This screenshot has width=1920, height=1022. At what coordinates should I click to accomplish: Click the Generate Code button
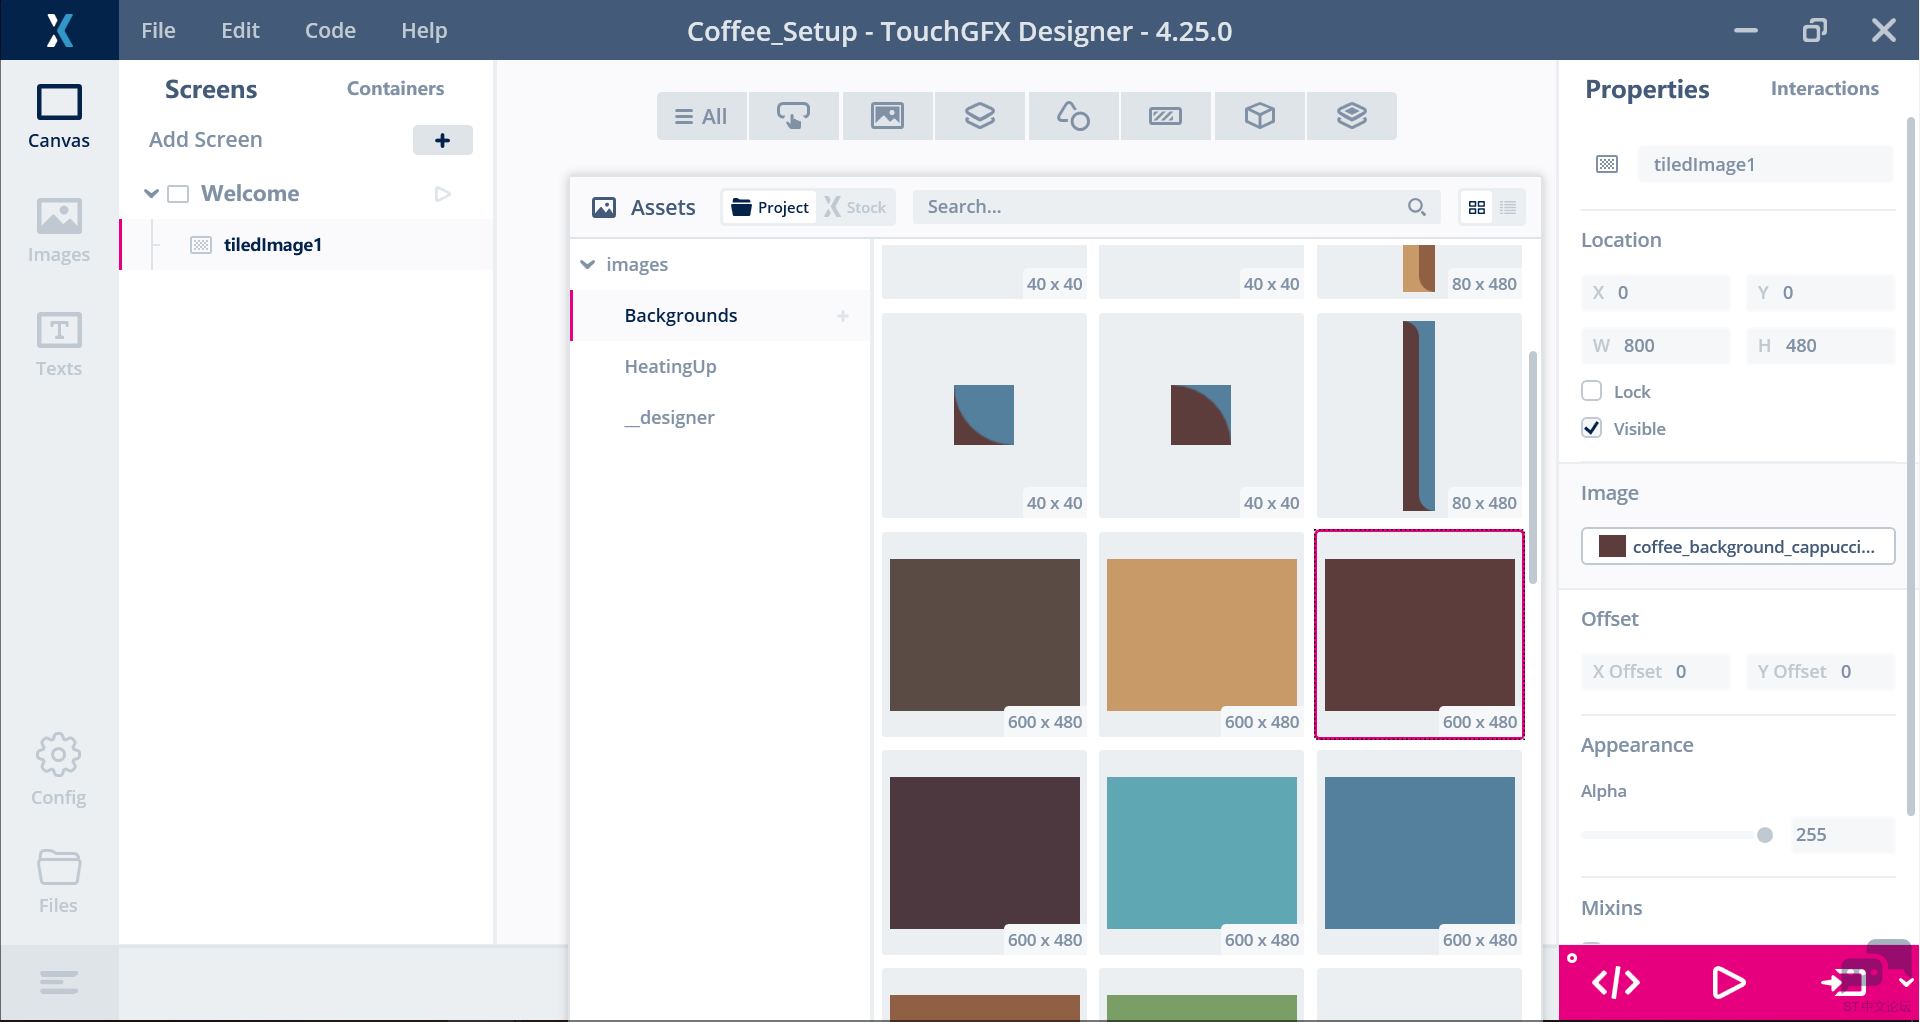tap(1616, 982)
